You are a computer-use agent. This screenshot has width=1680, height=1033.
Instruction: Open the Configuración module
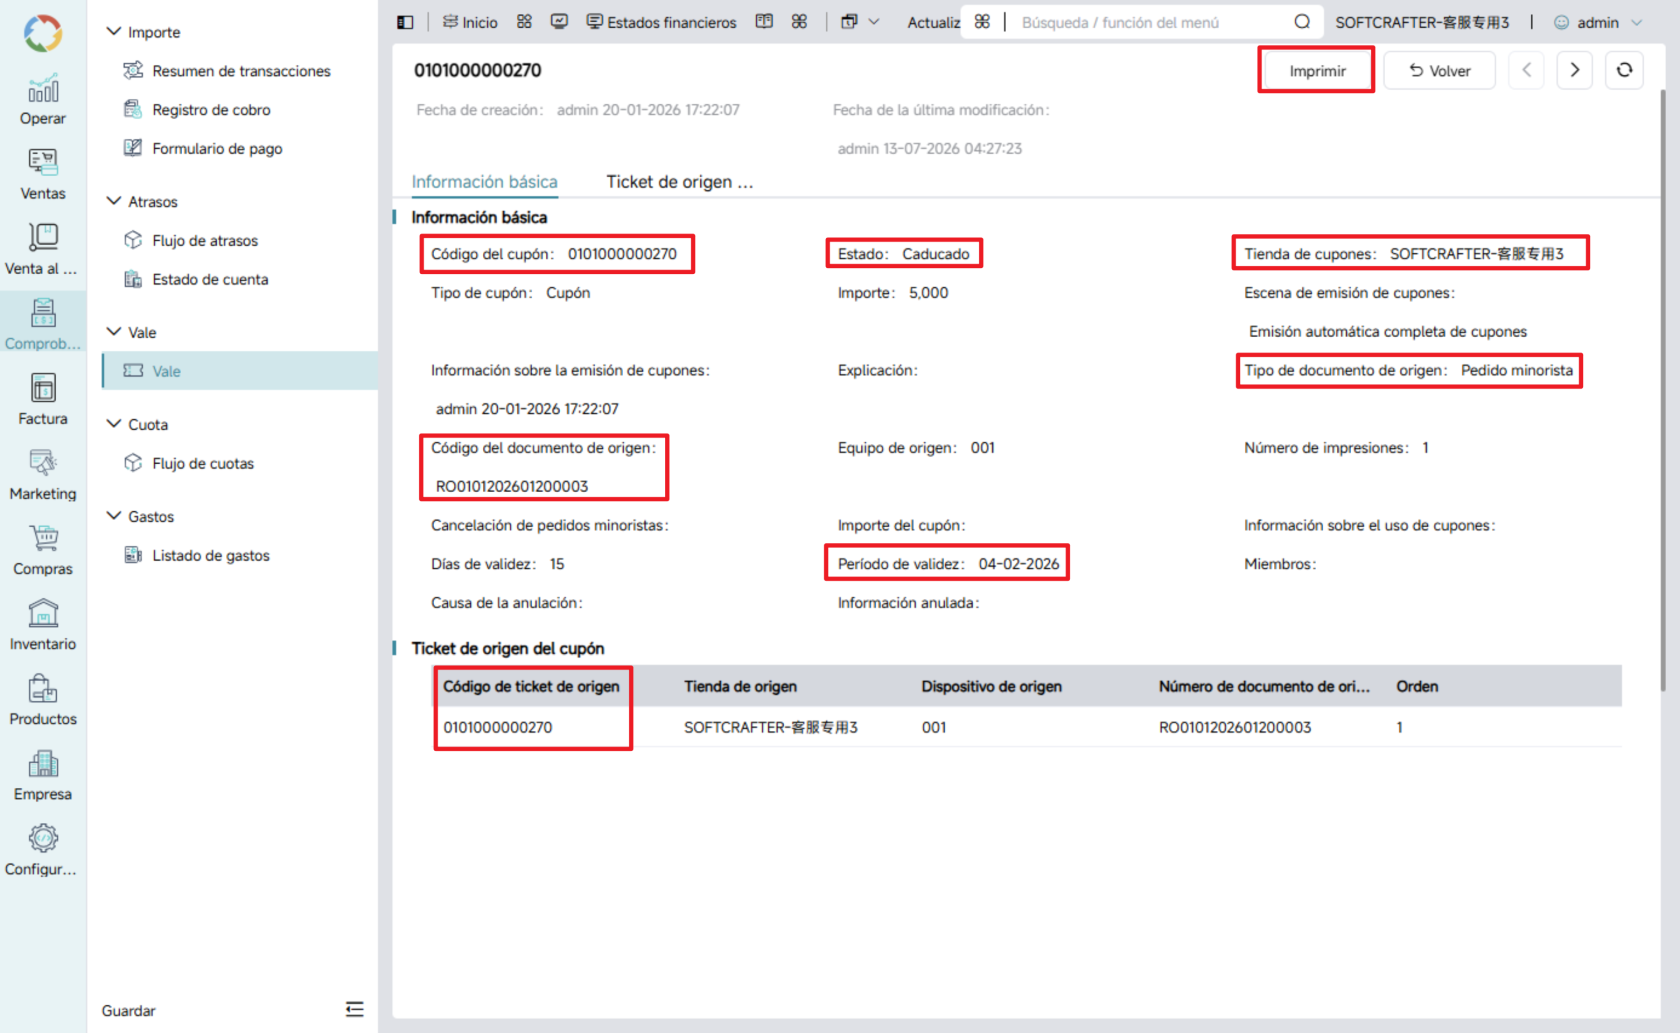(43, 850)
